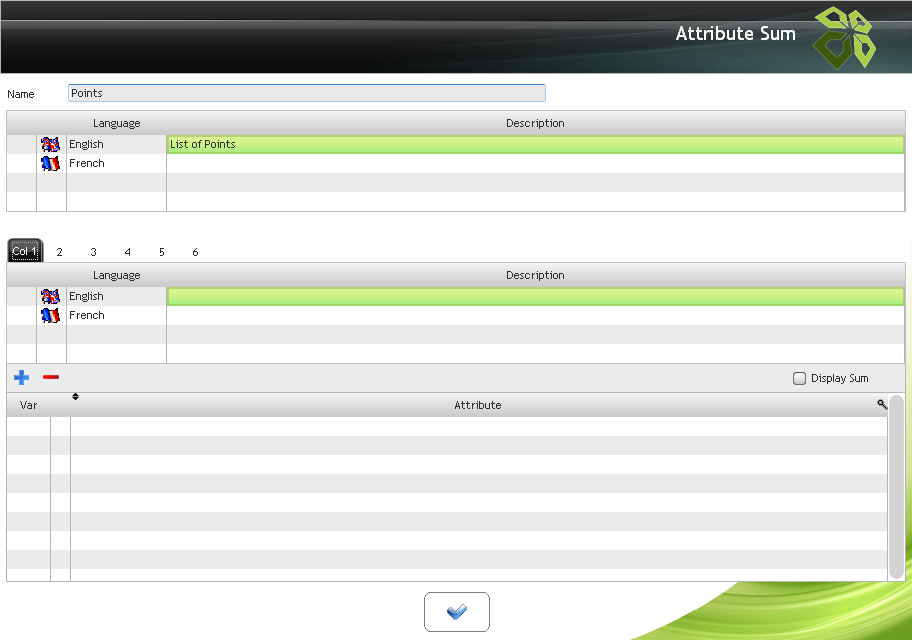Viewport: 912px width, 640px height.
Task: Click the English flag in column table
Action: pos(51,296)
